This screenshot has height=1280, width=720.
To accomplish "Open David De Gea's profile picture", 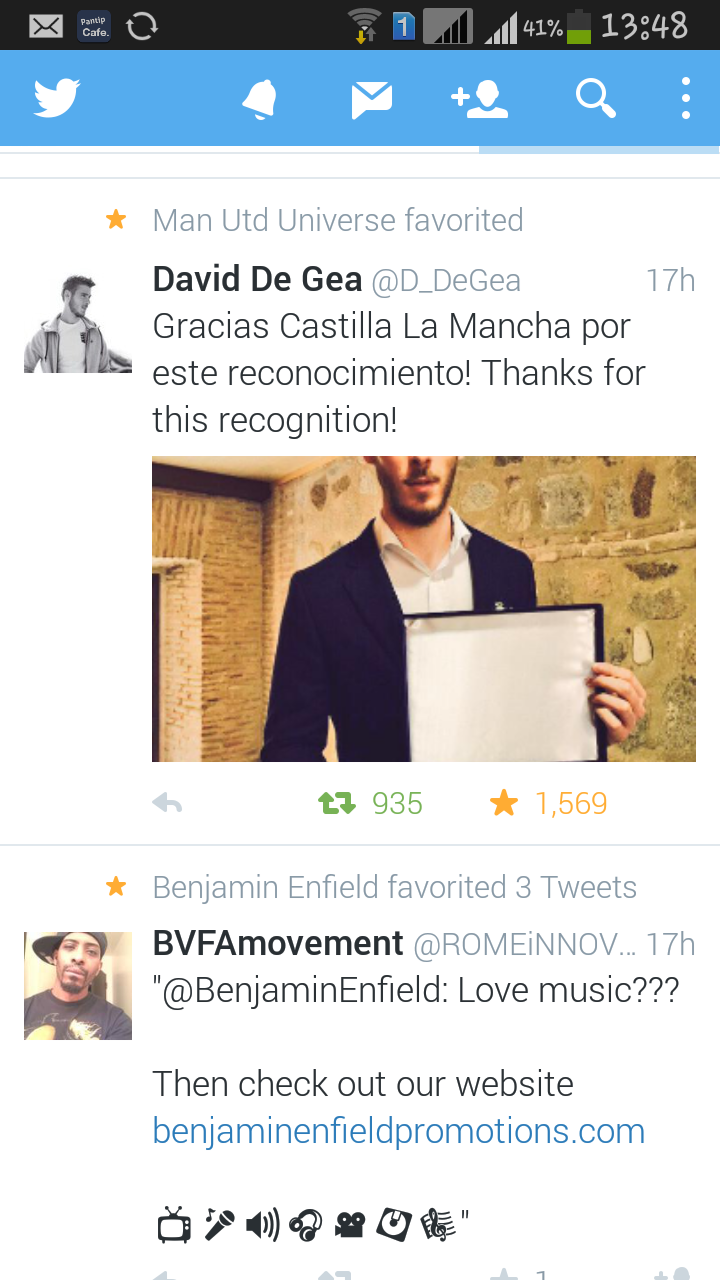I will (78, 319).
